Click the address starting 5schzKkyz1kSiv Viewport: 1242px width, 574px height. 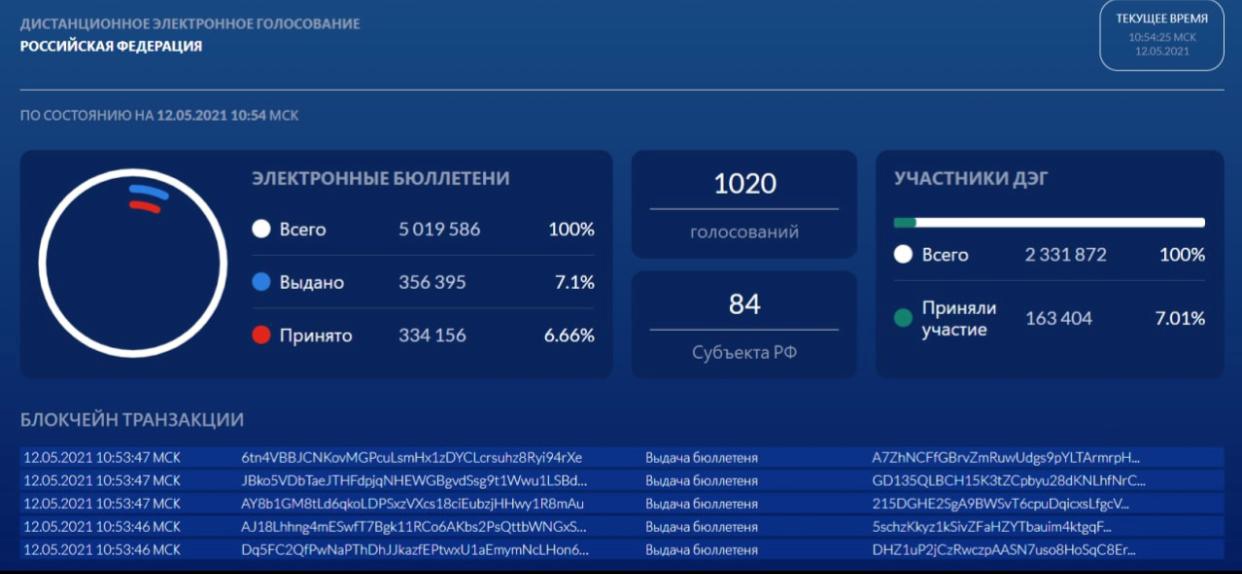click(991, 527)
